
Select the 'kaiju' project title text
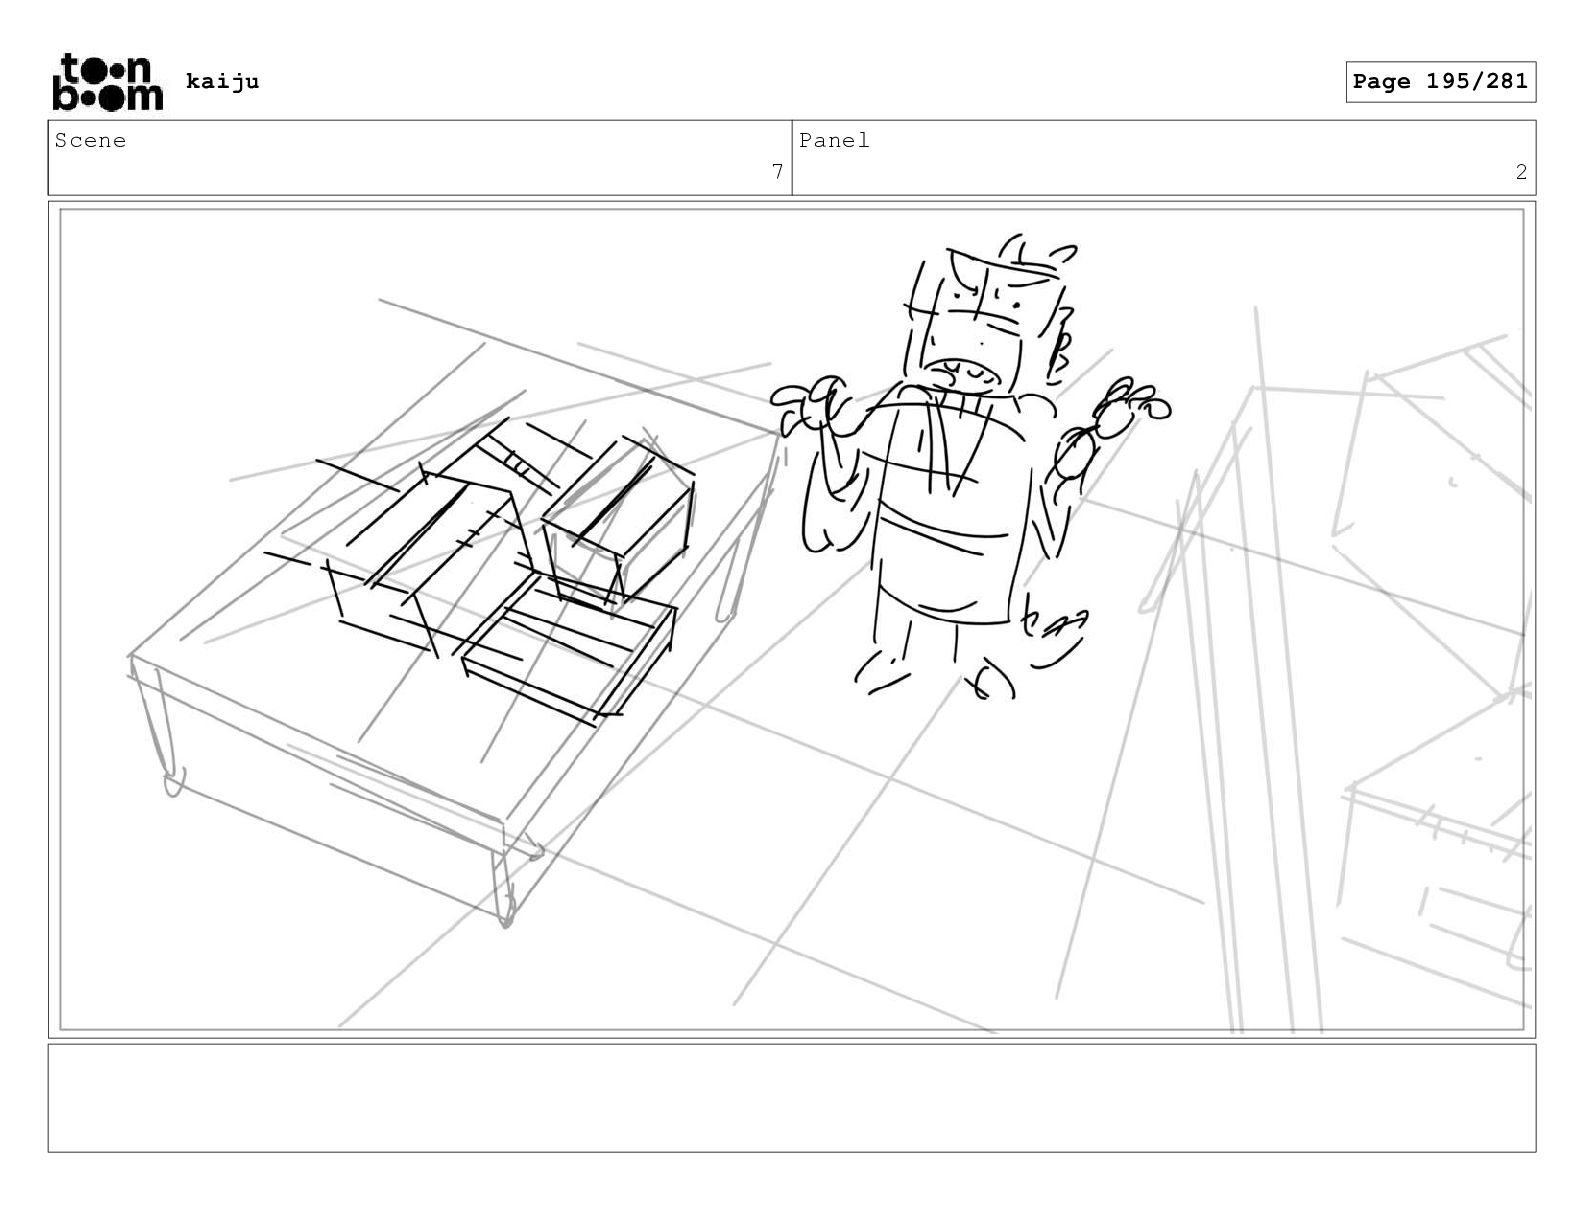[x=222, y=81]
